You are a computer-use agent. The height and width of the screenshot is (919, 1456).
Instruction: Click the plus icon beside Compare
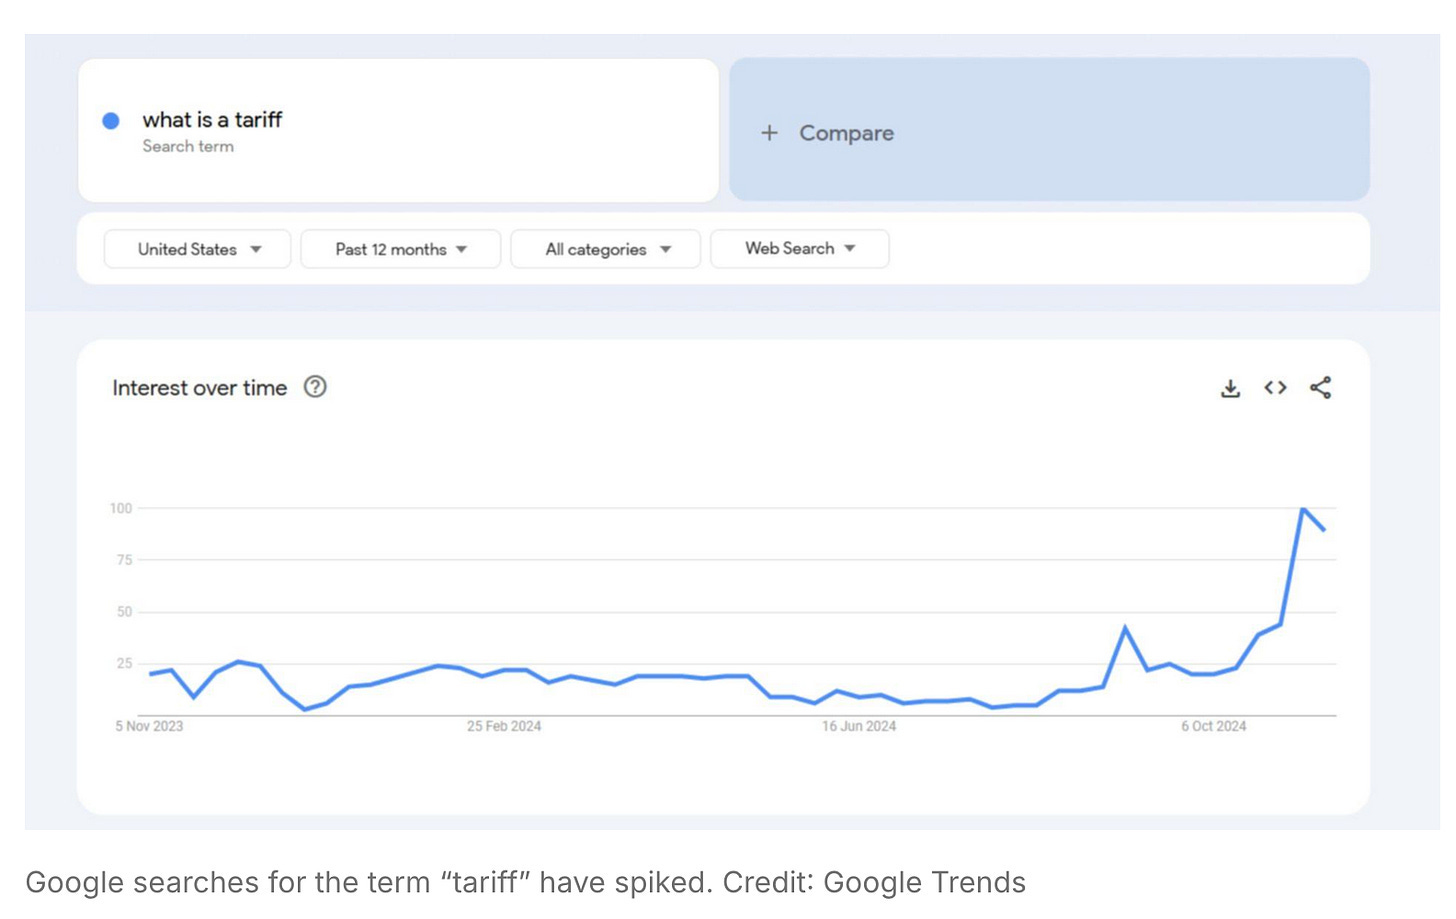click(769, 133)
